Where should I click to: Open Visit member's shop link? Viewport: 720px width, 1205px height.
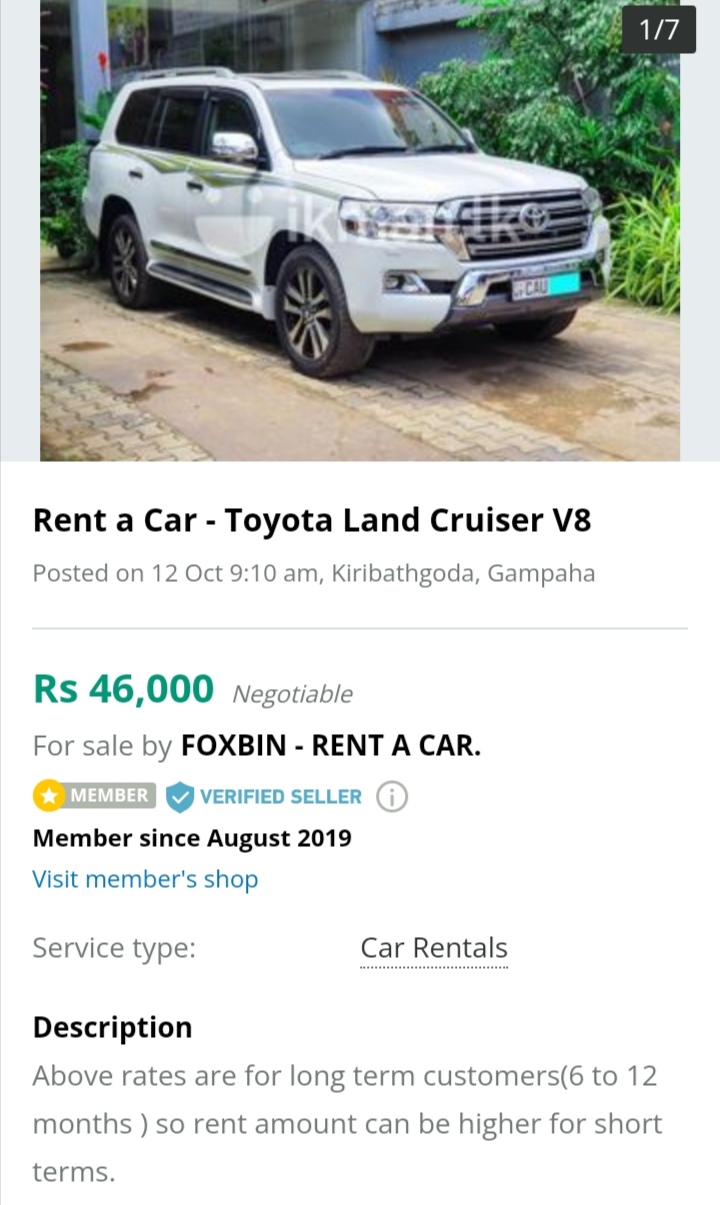coord(145,879)
